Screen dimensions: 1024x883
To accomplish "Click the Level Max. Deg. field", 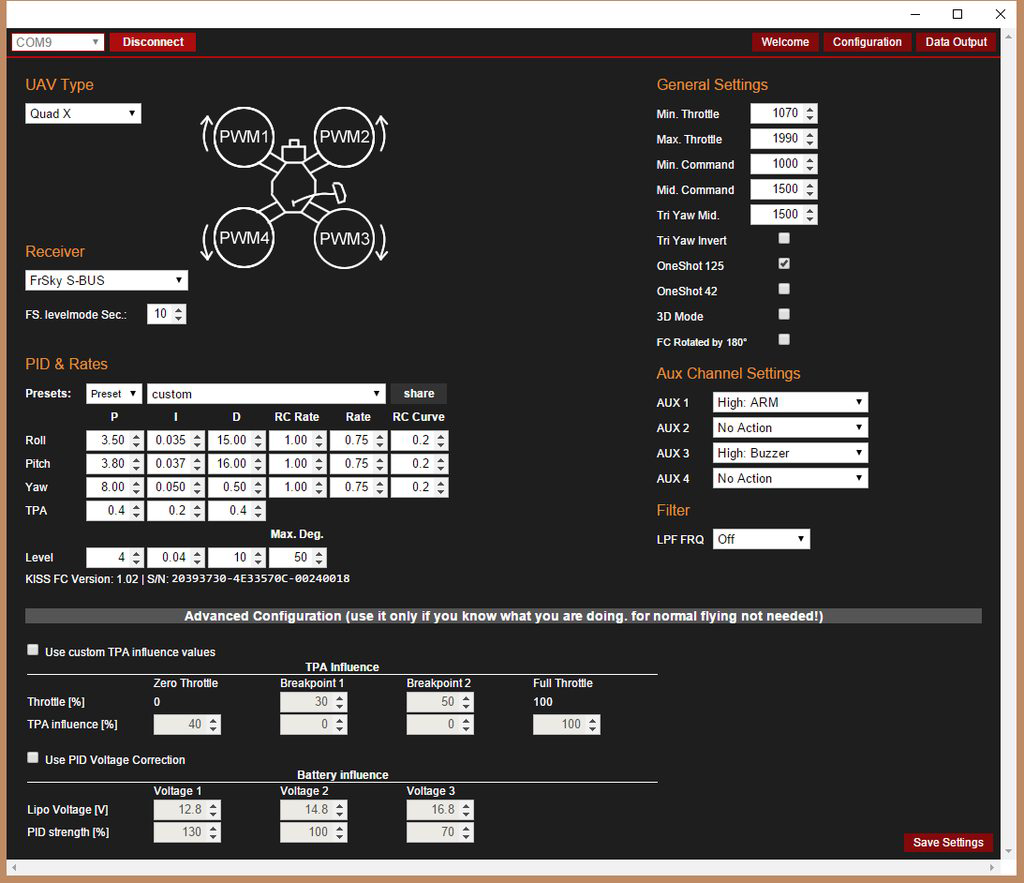I will point(297,558).
